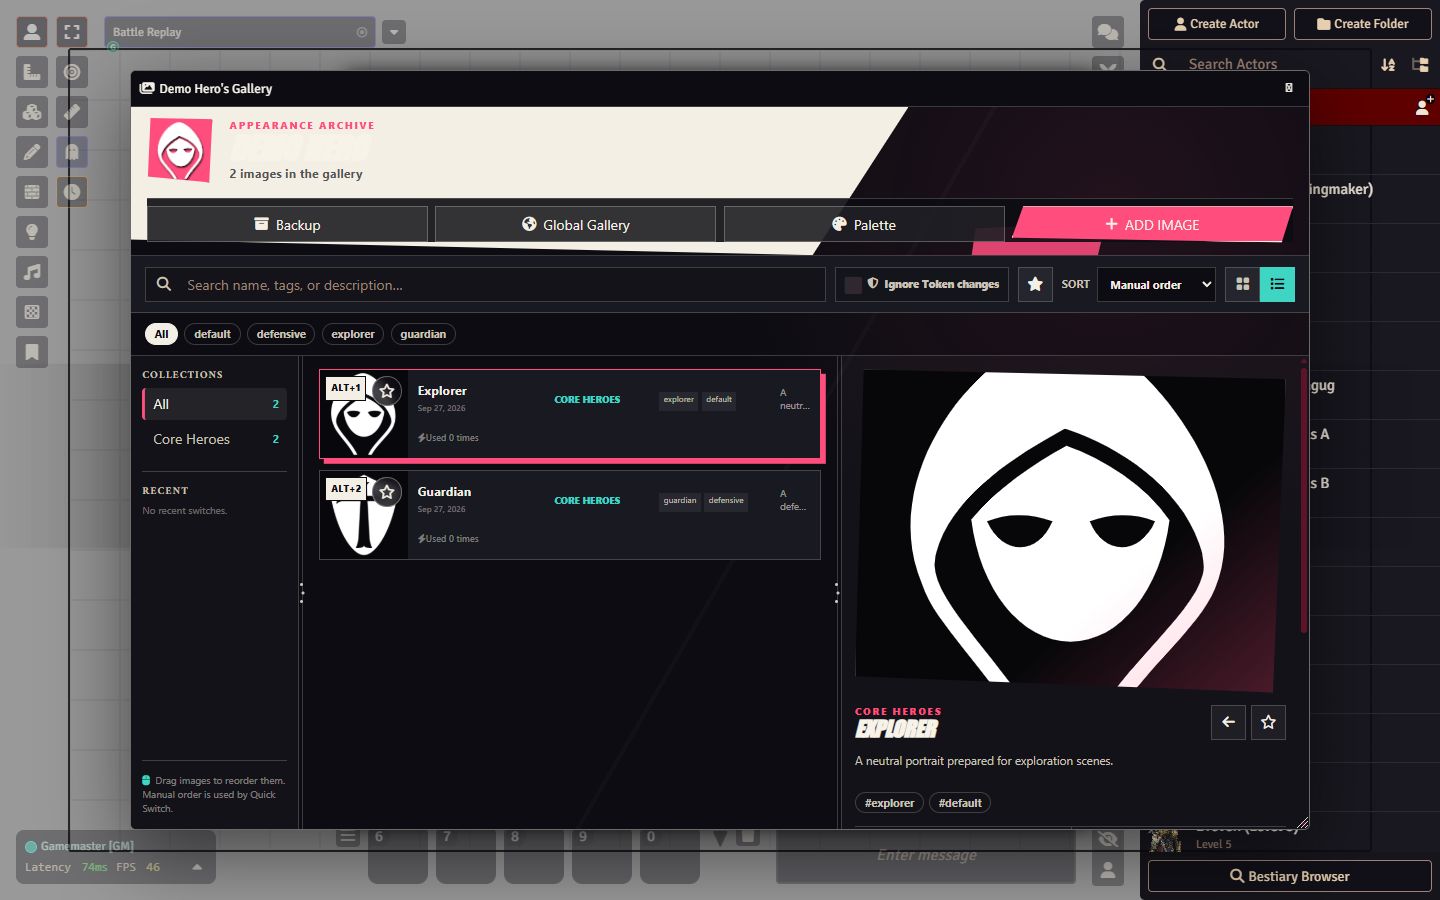Filter by the explorer tag

[x=353, y=334]
